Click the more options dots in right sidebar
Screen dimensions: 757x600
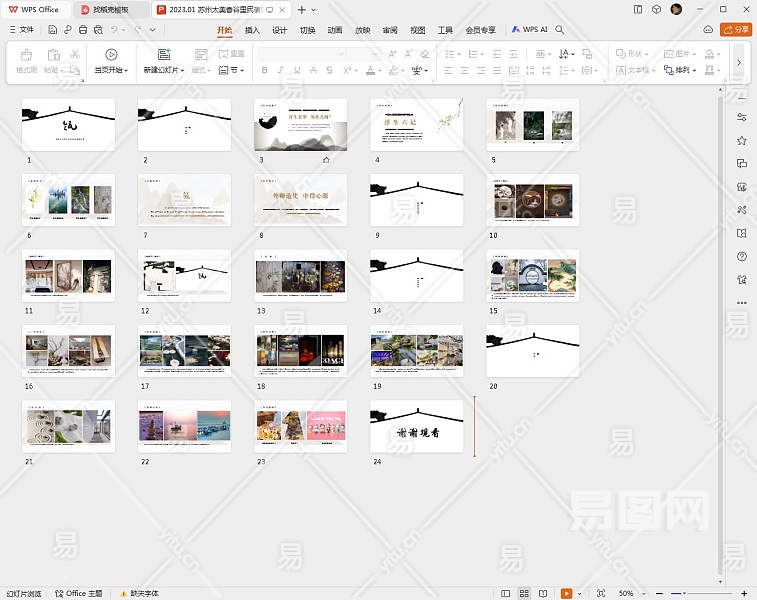(741, 302)
